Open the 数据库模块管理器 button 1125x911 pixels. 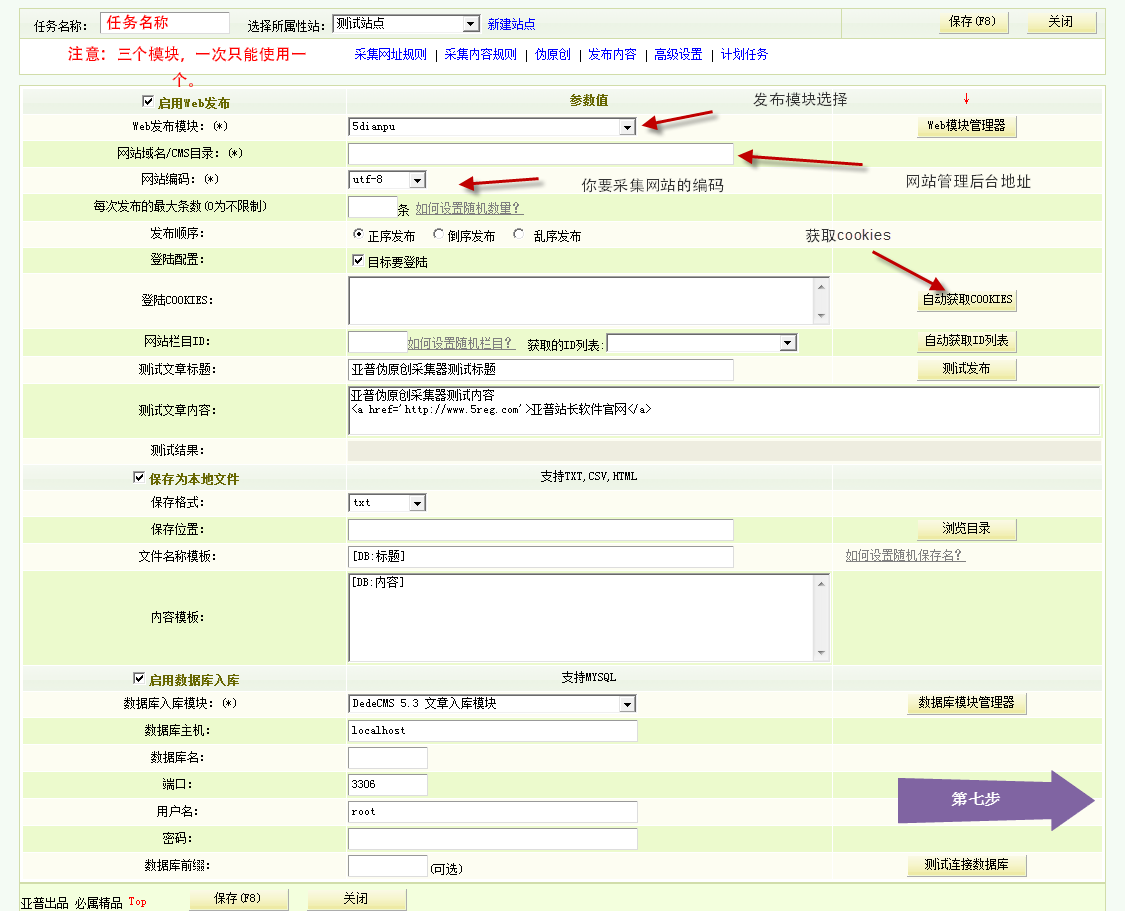966,703
